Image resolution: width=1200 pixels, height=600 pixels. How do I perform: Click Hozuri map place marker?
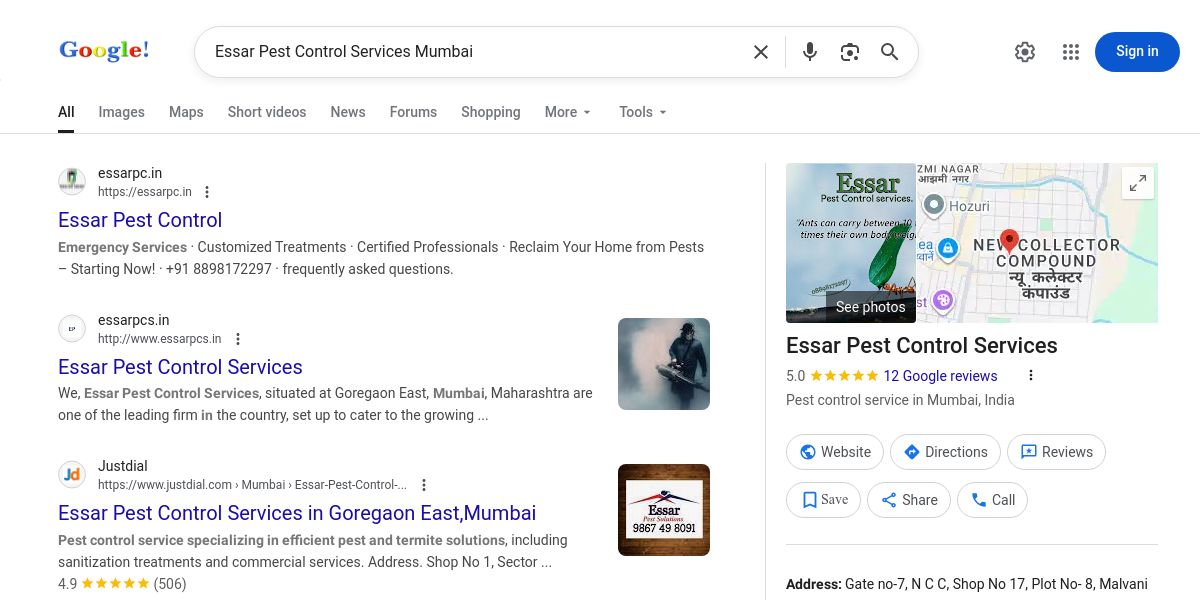tap(934, 205)
